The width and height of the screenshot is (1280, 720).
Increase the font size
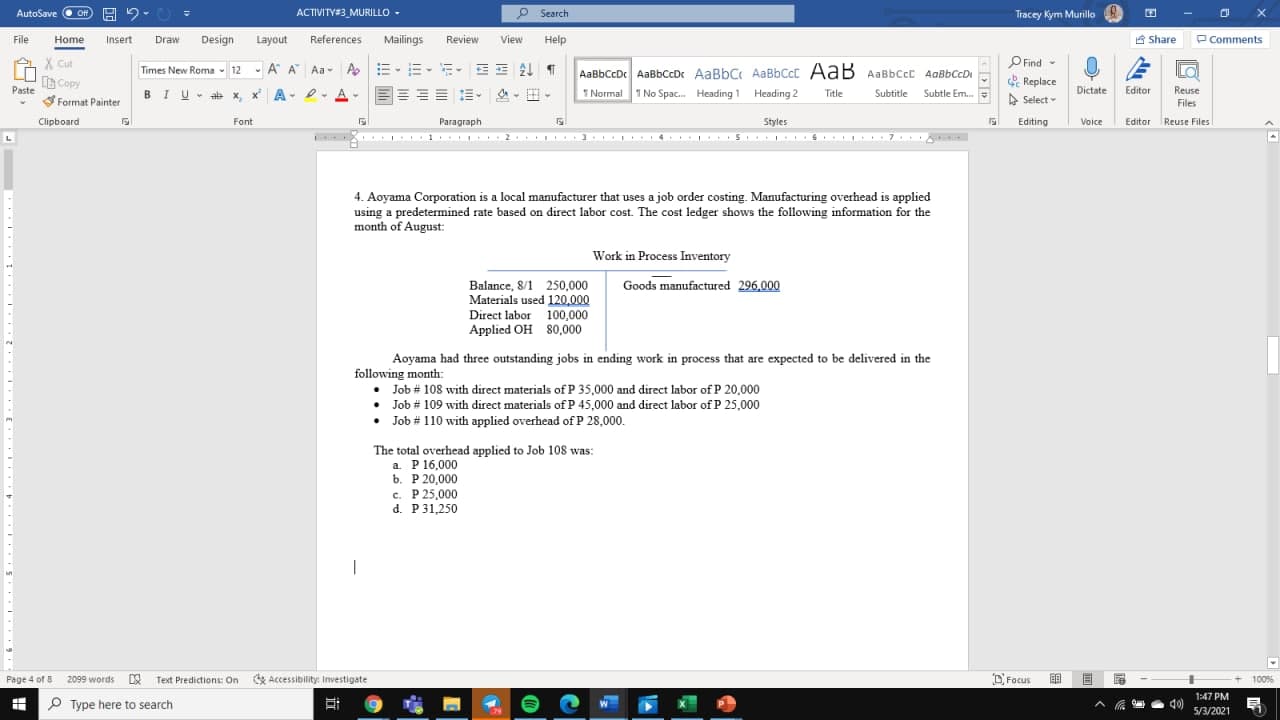tap(273, 70)
